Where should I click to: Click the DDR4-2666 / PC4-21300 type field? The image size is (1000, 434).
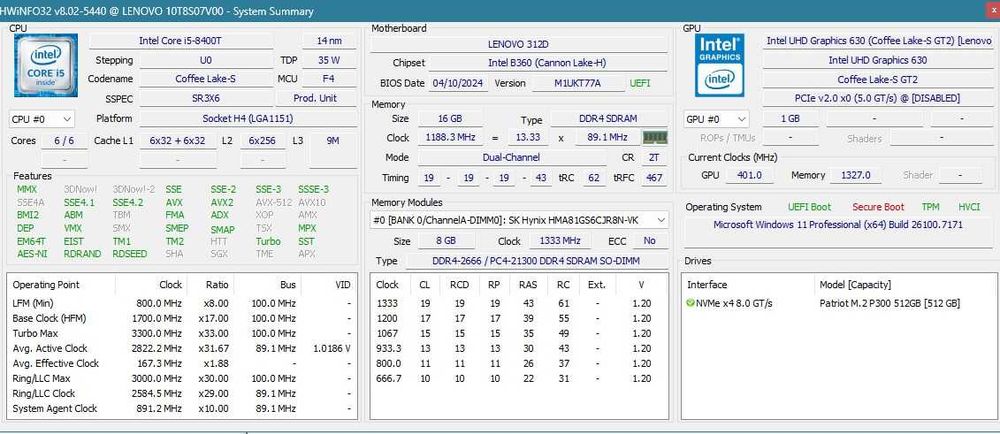pyautogui.click(x=537, y=261)
